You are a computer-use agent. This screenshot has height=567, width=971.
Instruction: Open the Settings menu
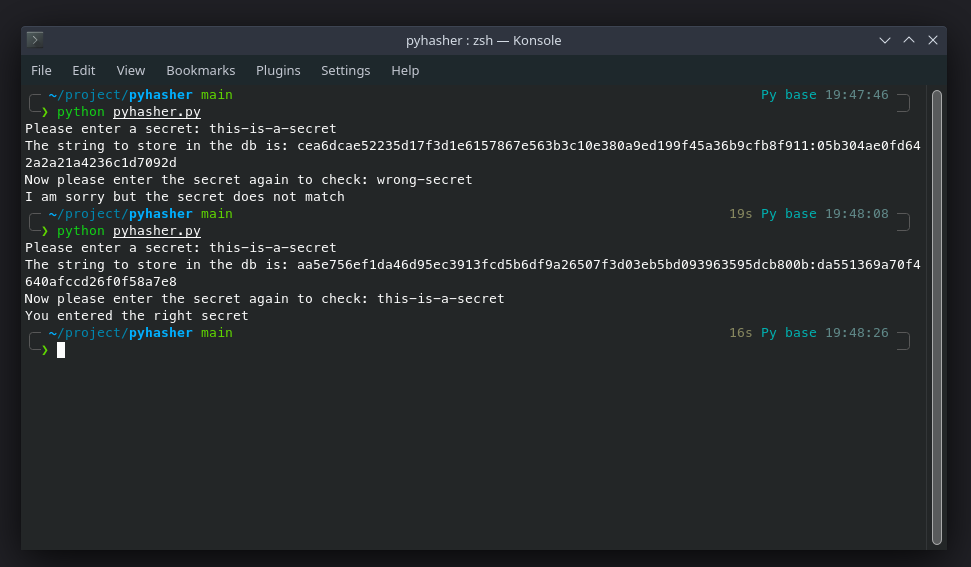[x=346, y=71]
